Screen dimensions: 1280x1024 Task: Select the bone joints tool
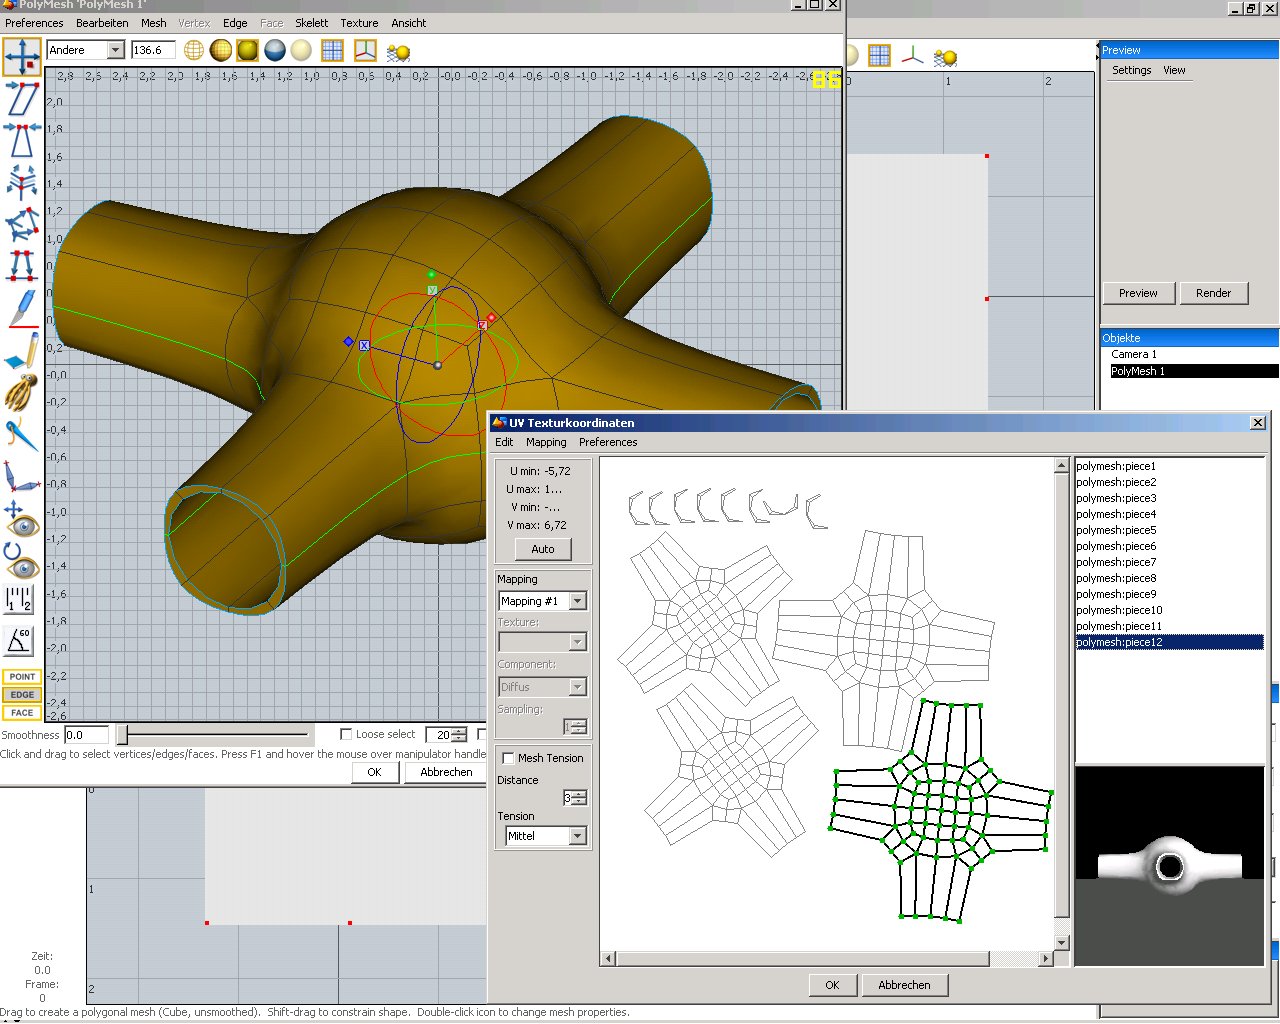pyautogui.click(x=22, y=476)
